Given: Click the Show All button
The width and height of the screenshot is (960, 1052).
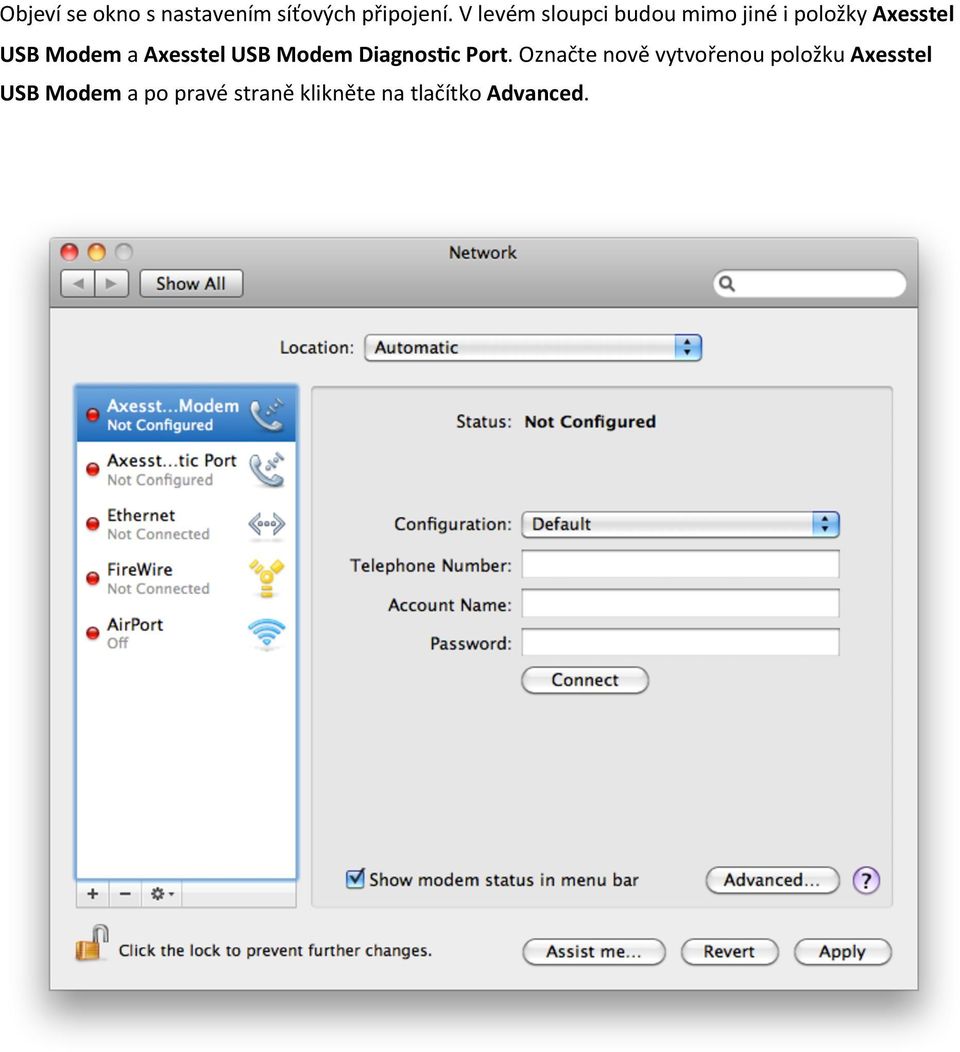Looking at the screenshot, I should (x=191, y=284).
